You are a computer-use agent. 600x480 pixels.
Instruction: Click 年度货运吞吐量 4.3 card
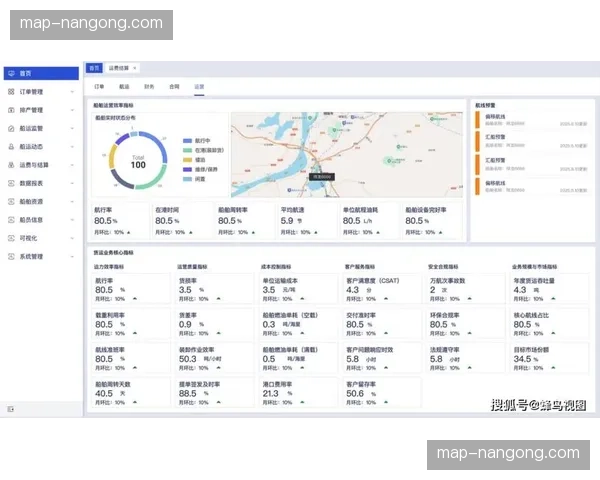(x=549, y=289)
